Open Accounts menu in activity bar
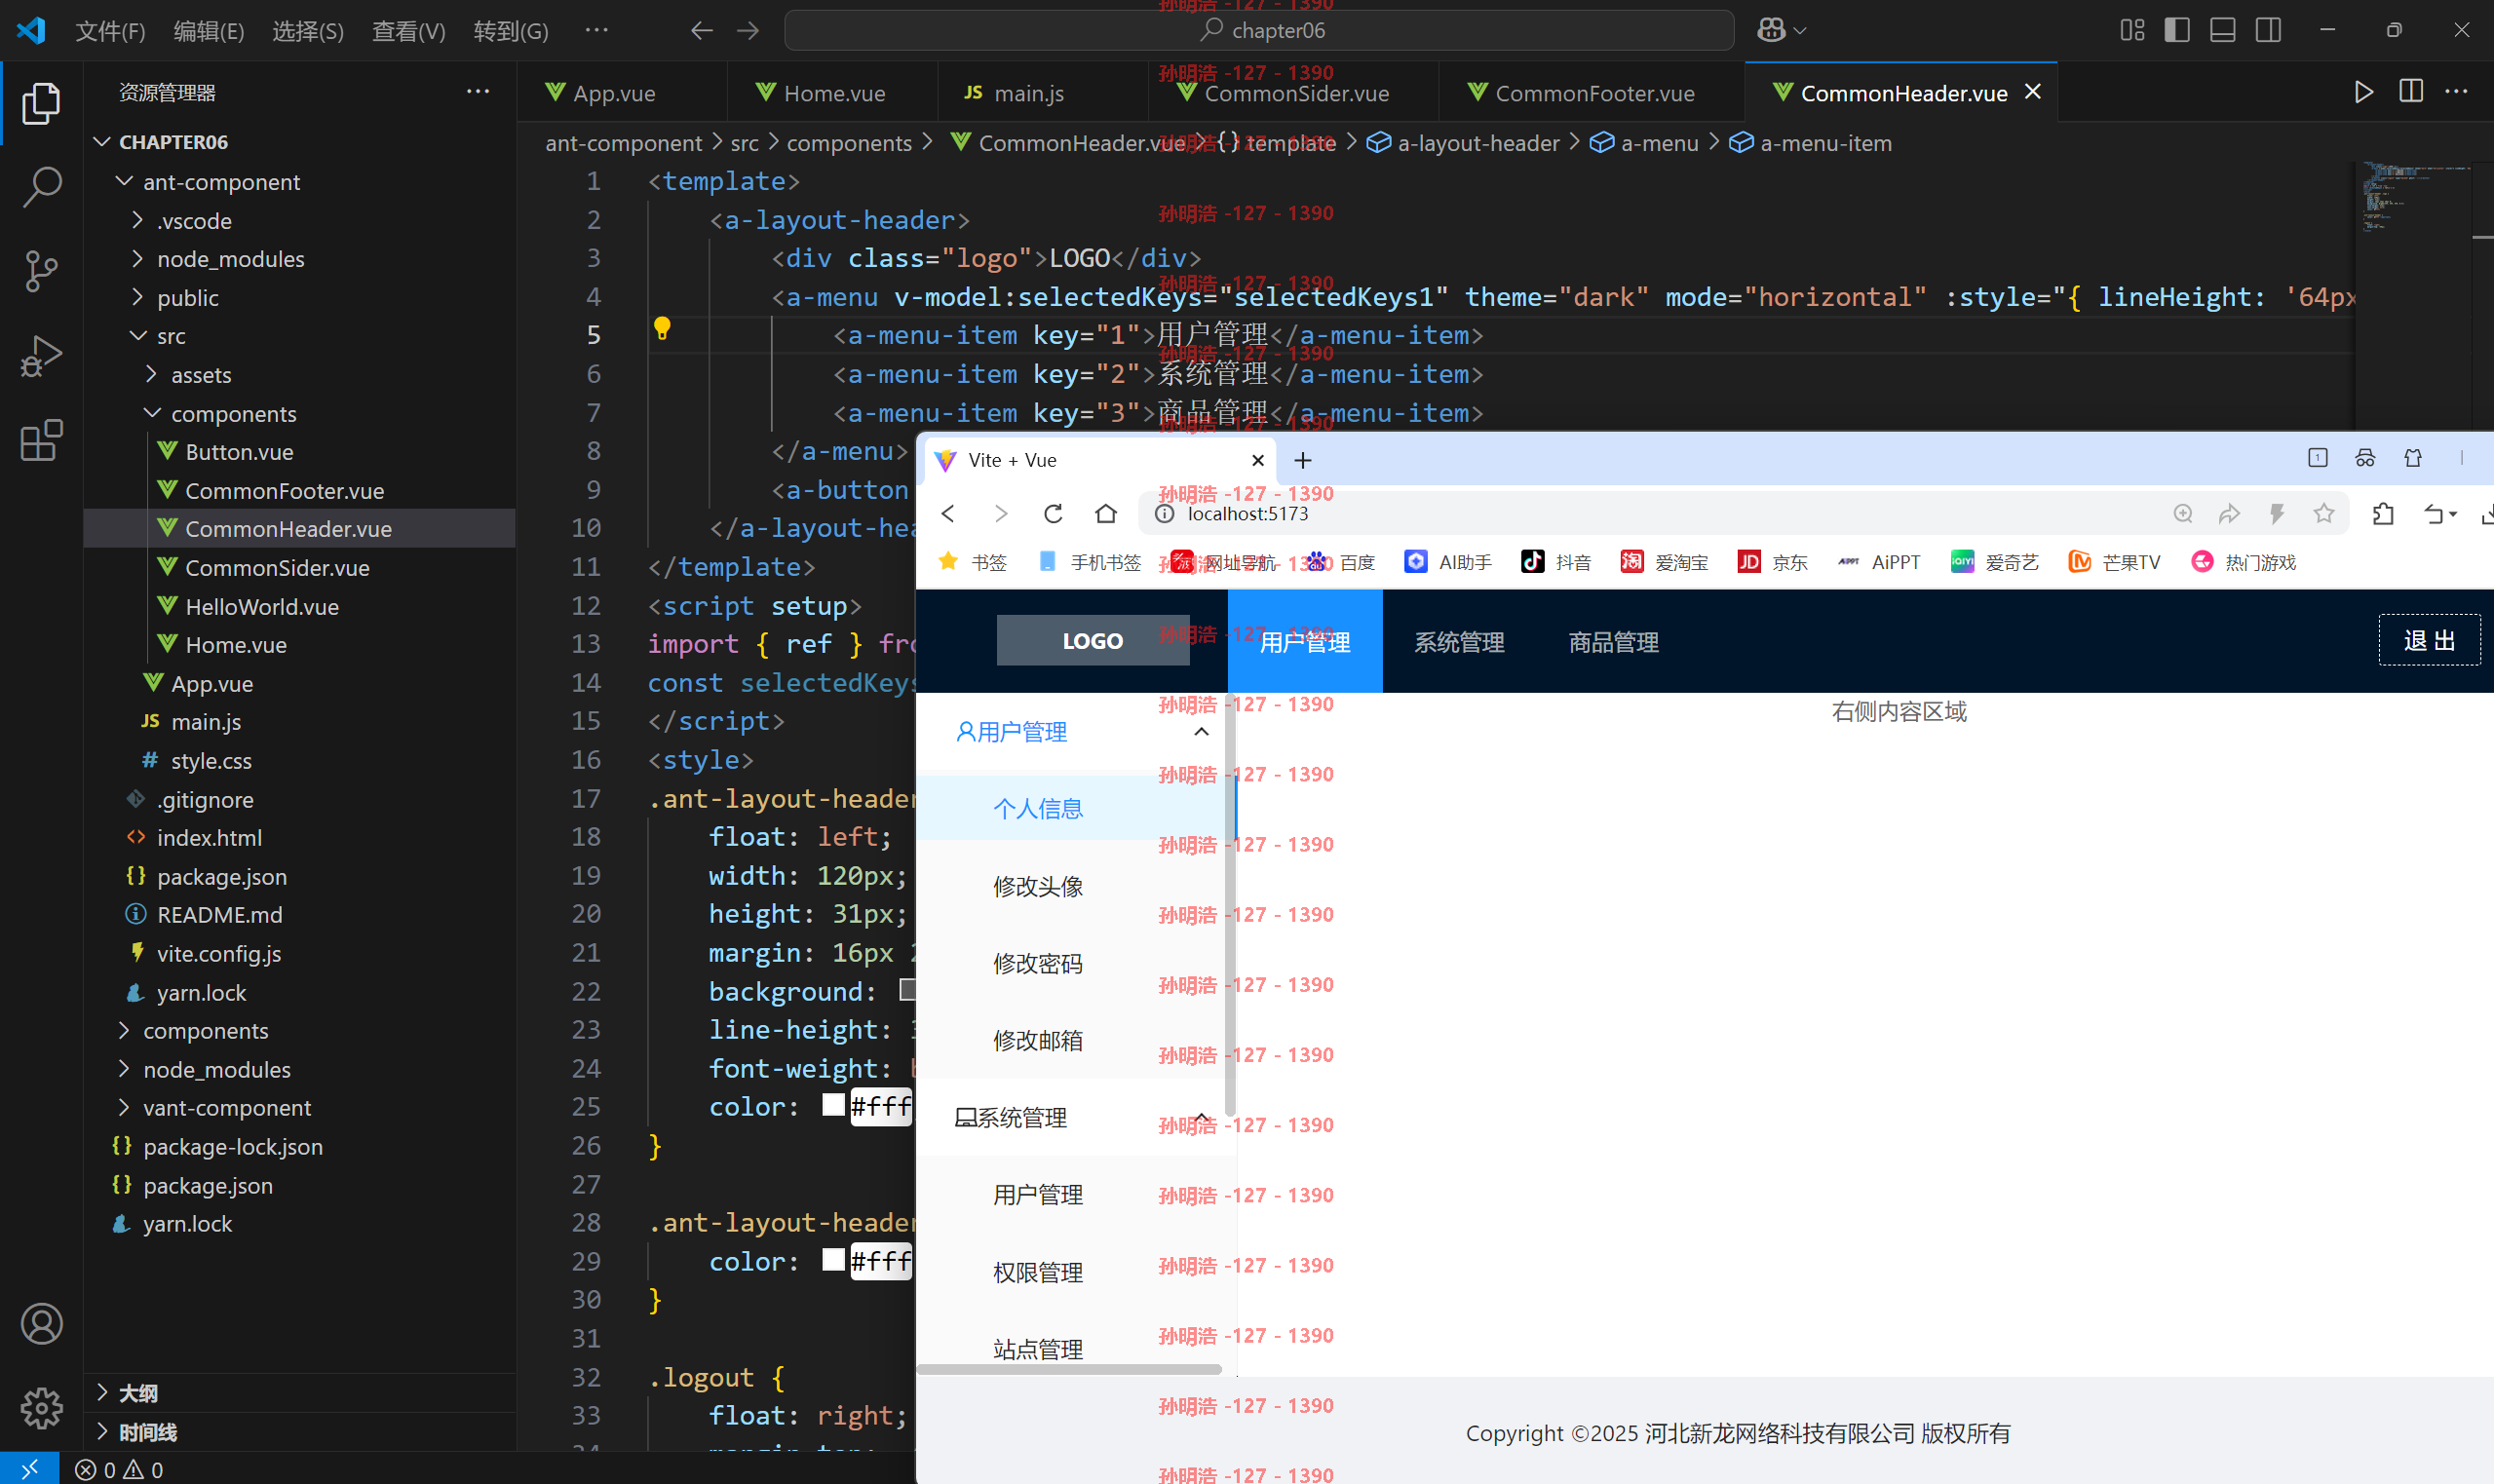This screenshot has height=1484, width=2494. [41, 1324]
